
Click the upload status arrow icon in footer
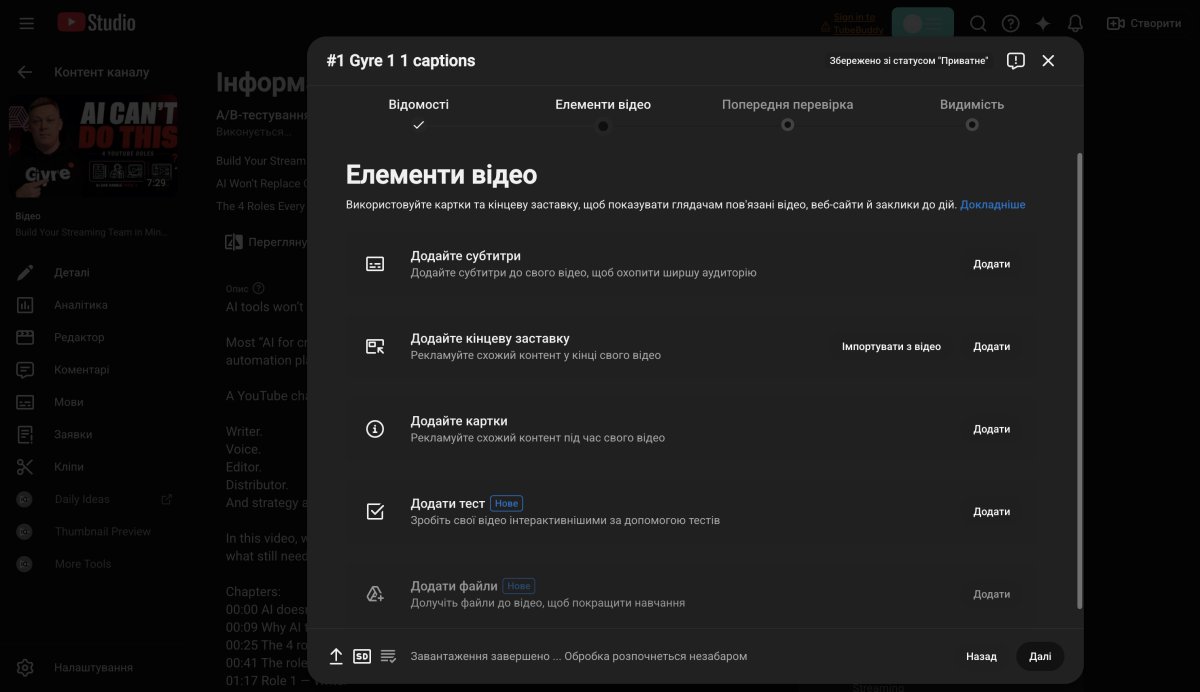pyautogui.click(x=336, y=656)
